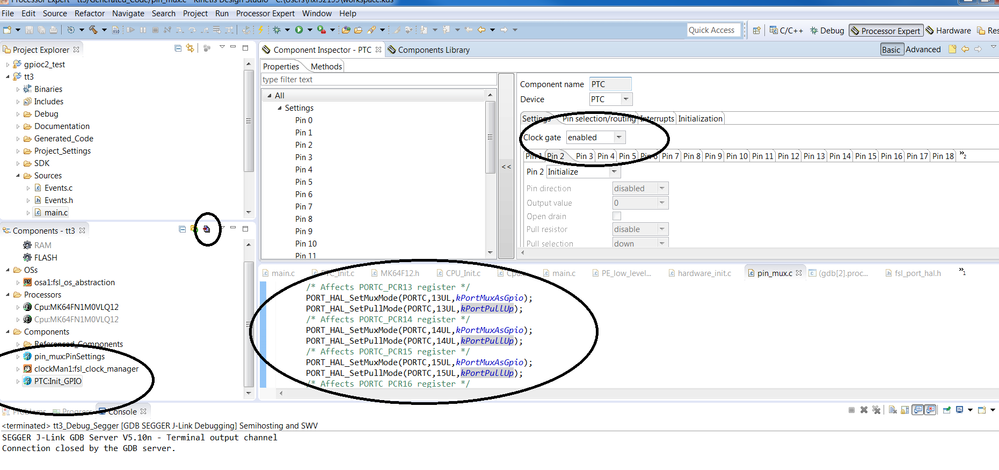Image resolution: width=999 pixels, height=470 pixels.
Task: Expand the Generated_Code folder
Action: pyautogui.click(x=18, y=138)
